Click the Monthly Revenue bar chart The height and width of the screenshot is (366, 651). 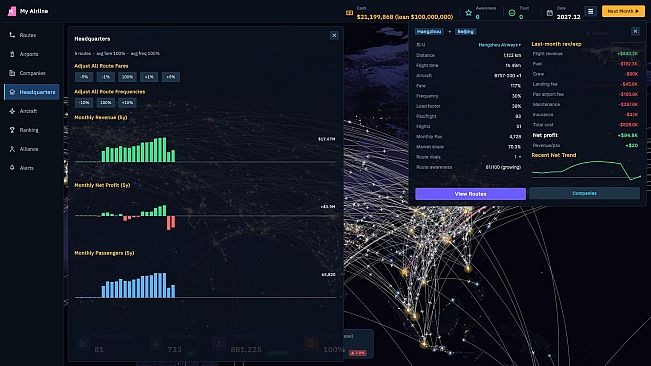206,149
